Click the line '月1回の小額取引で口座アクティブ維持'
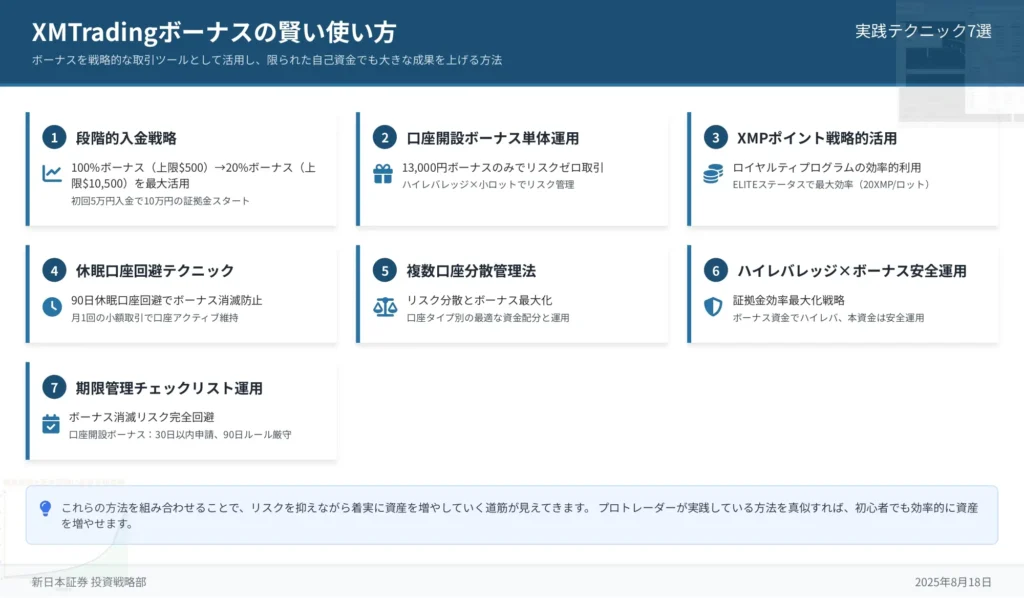The height and width of the screenshot is (598, 1024). 155,318
